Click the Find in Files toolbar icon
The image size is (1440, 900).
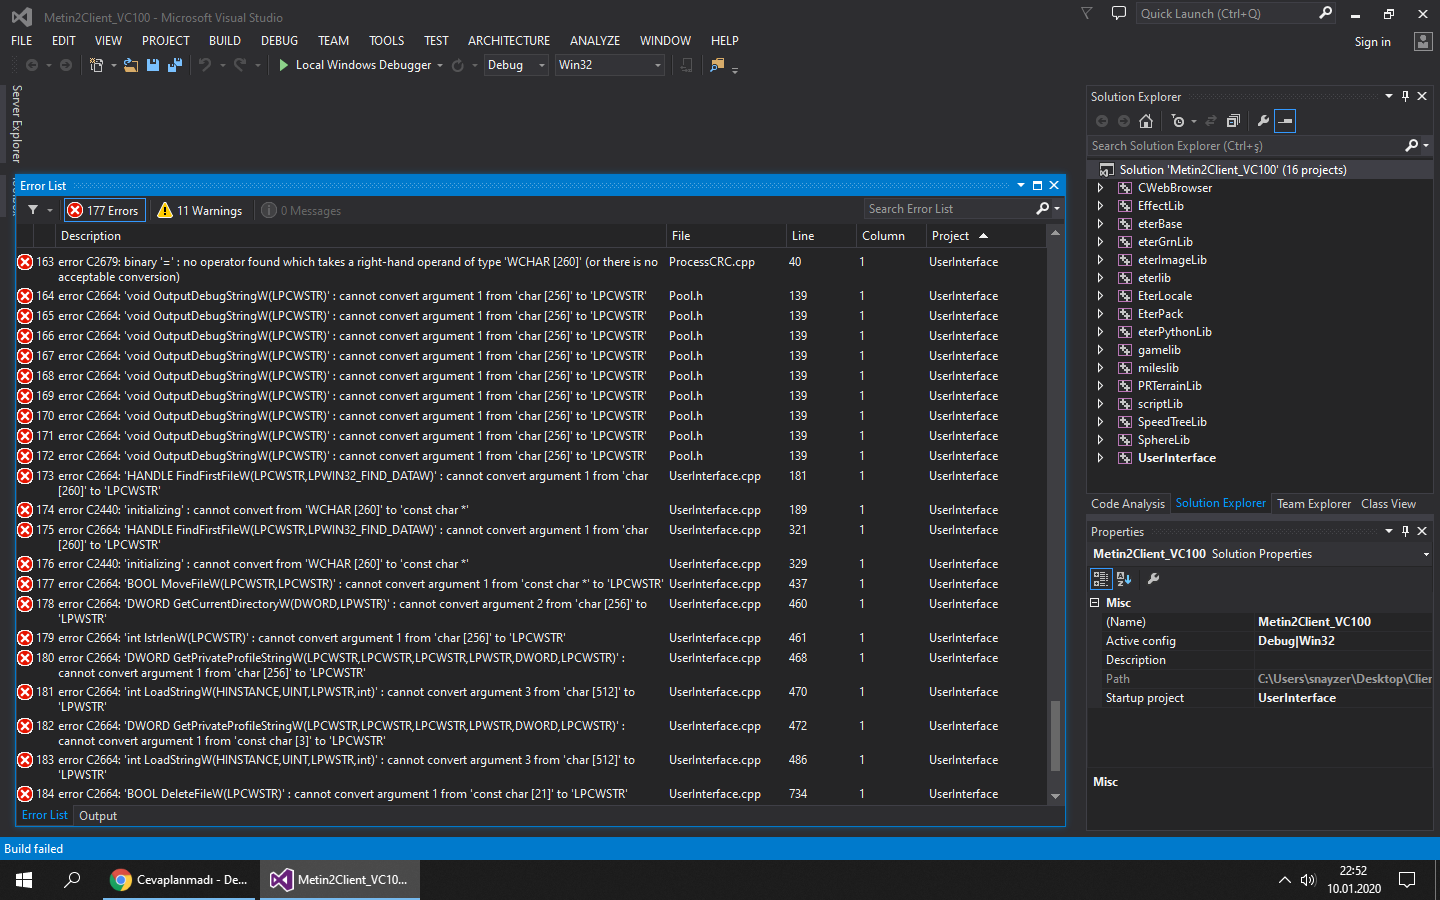(x=717, y=65)
